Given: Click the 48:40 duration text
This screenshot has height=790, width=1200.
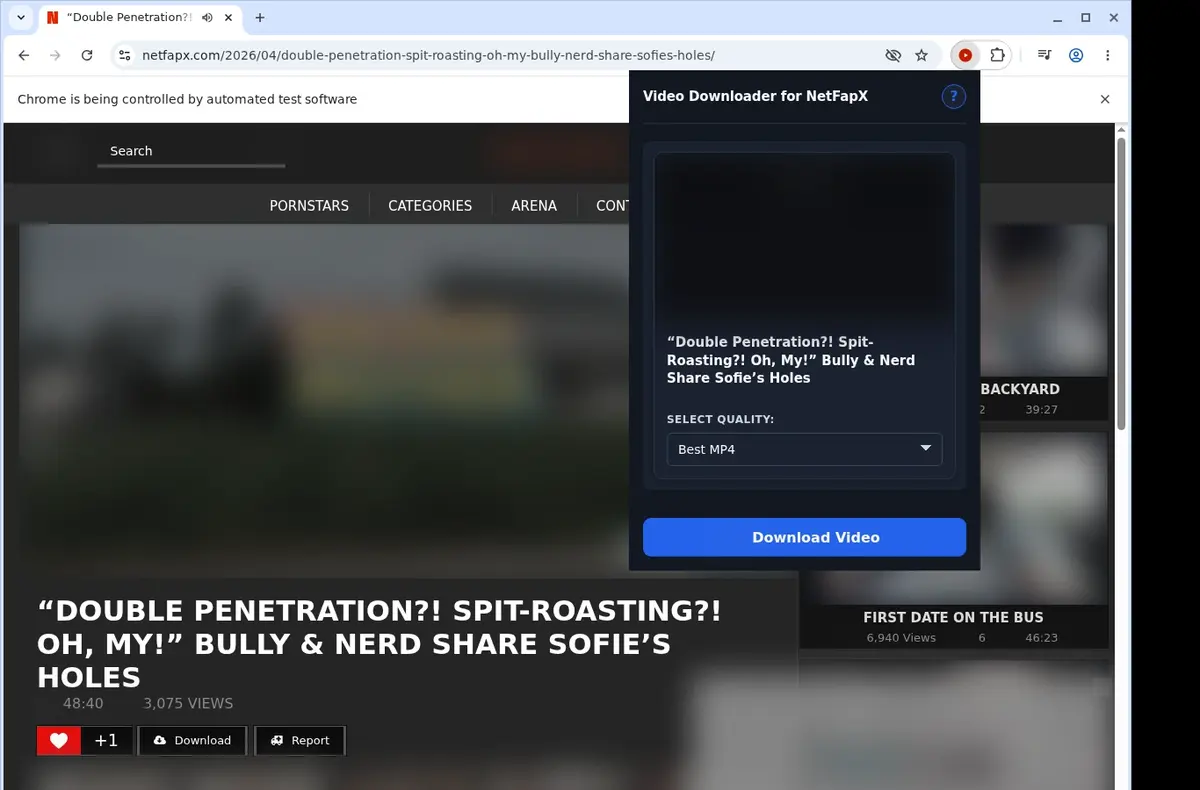Looking at the screenshot, I should tap(83, 703).
